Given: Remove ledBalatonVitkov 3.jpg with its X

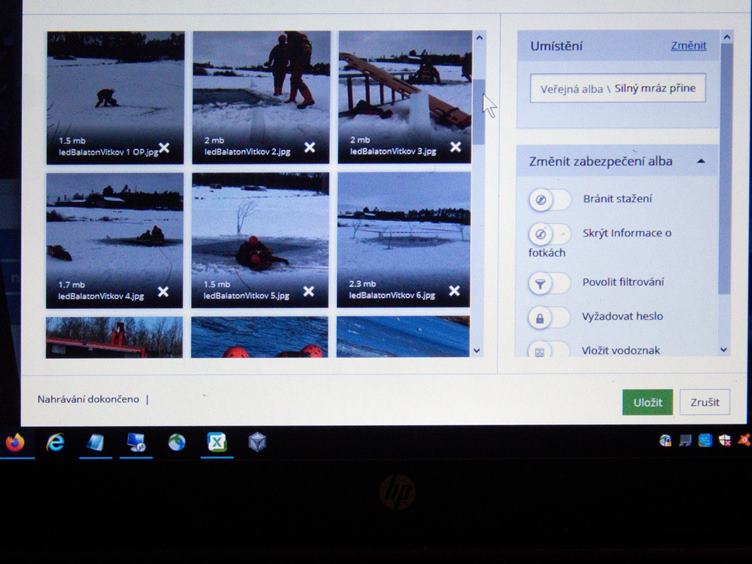Looking at the screenshot, I should pos(456,147).
